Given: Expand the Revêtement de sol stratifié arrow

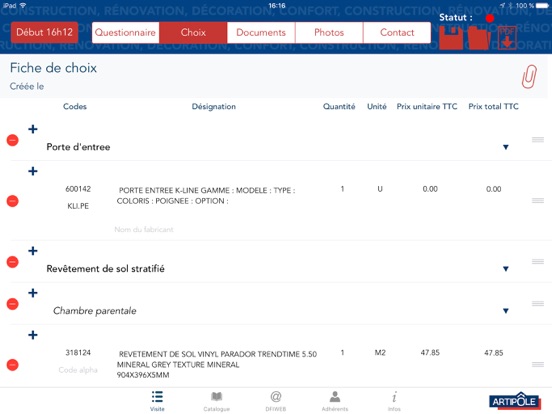Looking at the screenshot, I should [506, 269].
